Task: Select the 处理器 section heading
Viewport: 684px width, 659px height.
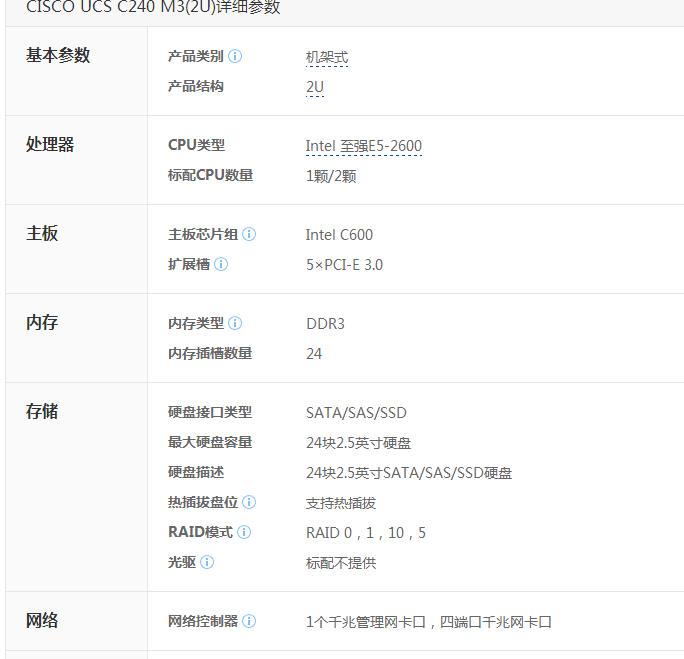Action: click(x=50, y=145)
